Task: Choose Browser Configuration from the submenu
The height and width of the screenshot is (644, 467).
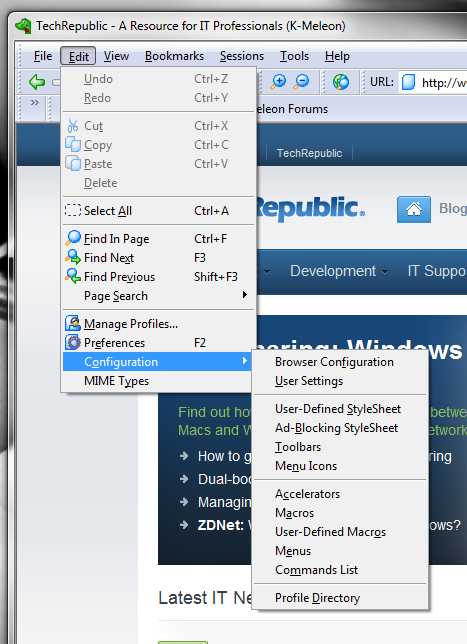Action: (334, 362)
